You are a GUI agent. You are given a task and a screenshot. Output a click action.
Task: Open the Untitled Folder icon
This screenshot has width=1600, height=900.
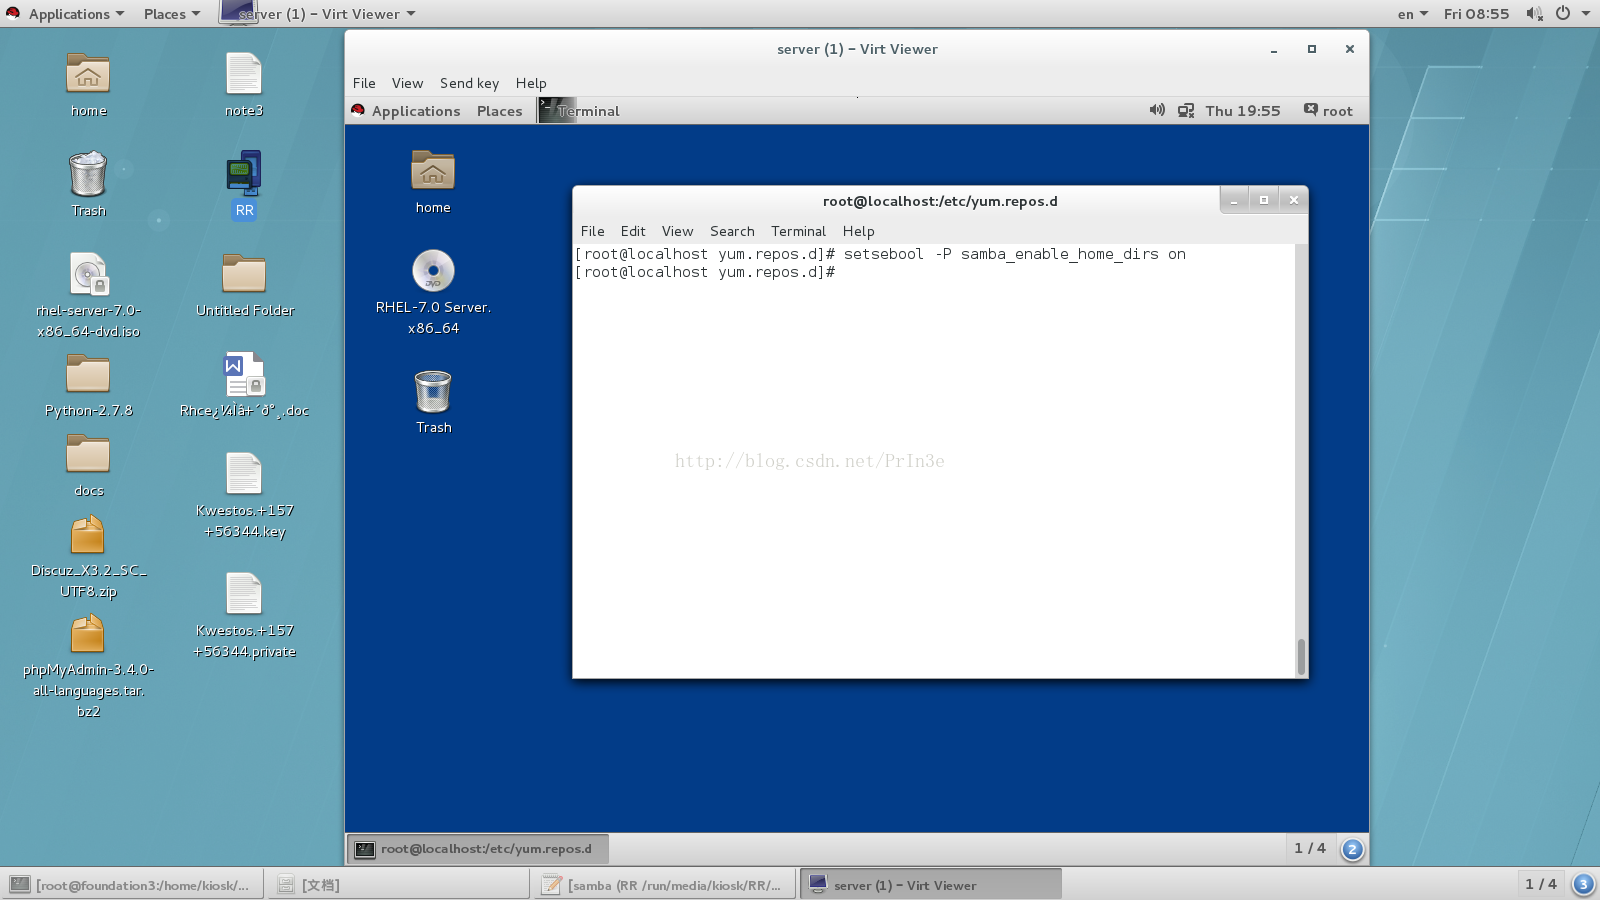[244, 274]
